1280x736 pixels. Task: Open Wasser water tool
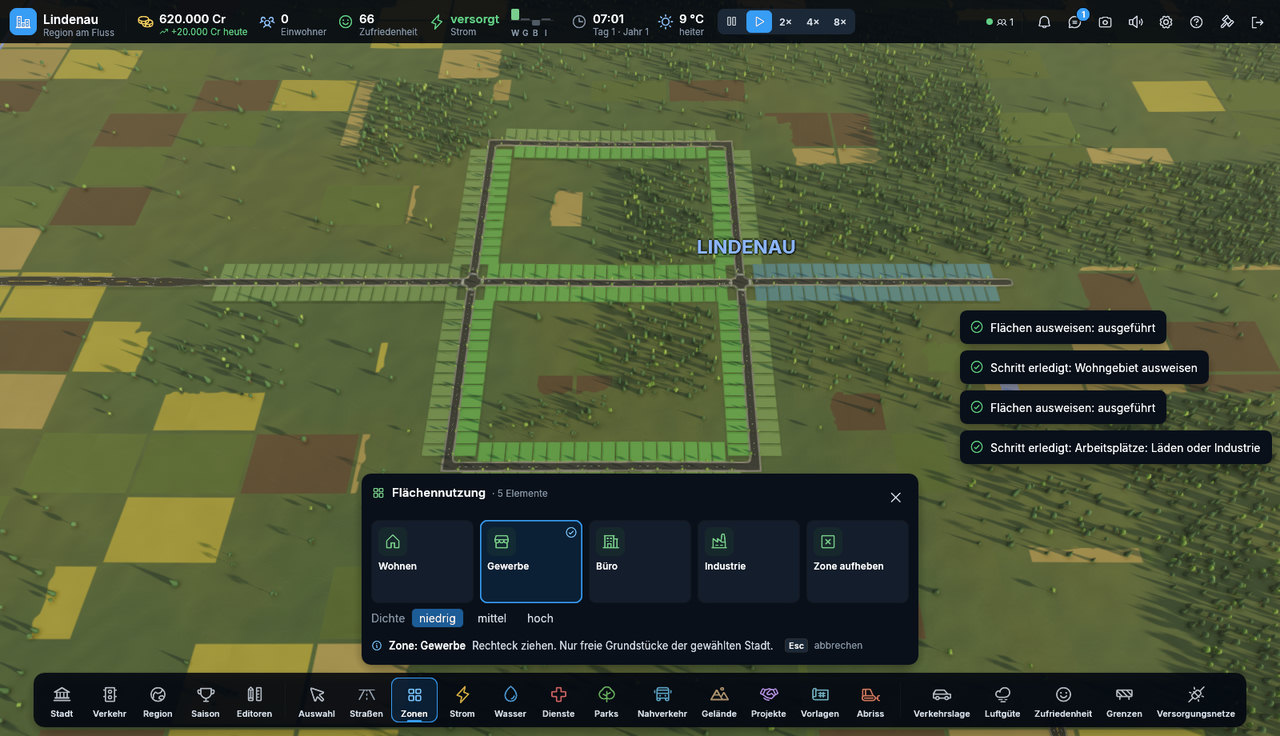point(510,700)
